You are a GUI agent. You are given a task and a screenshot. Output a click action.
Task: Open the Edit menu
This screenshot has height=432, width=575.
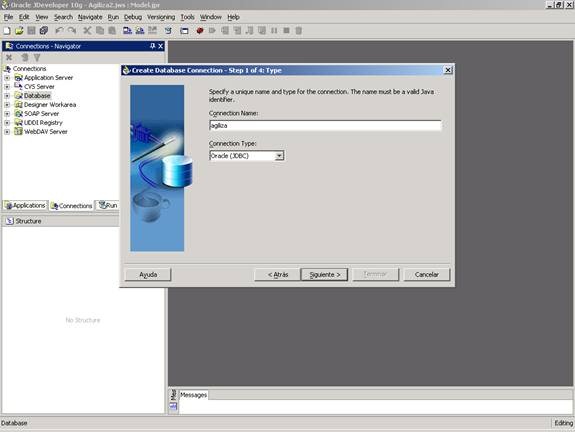pyautogui.click(x=24, y=17)
